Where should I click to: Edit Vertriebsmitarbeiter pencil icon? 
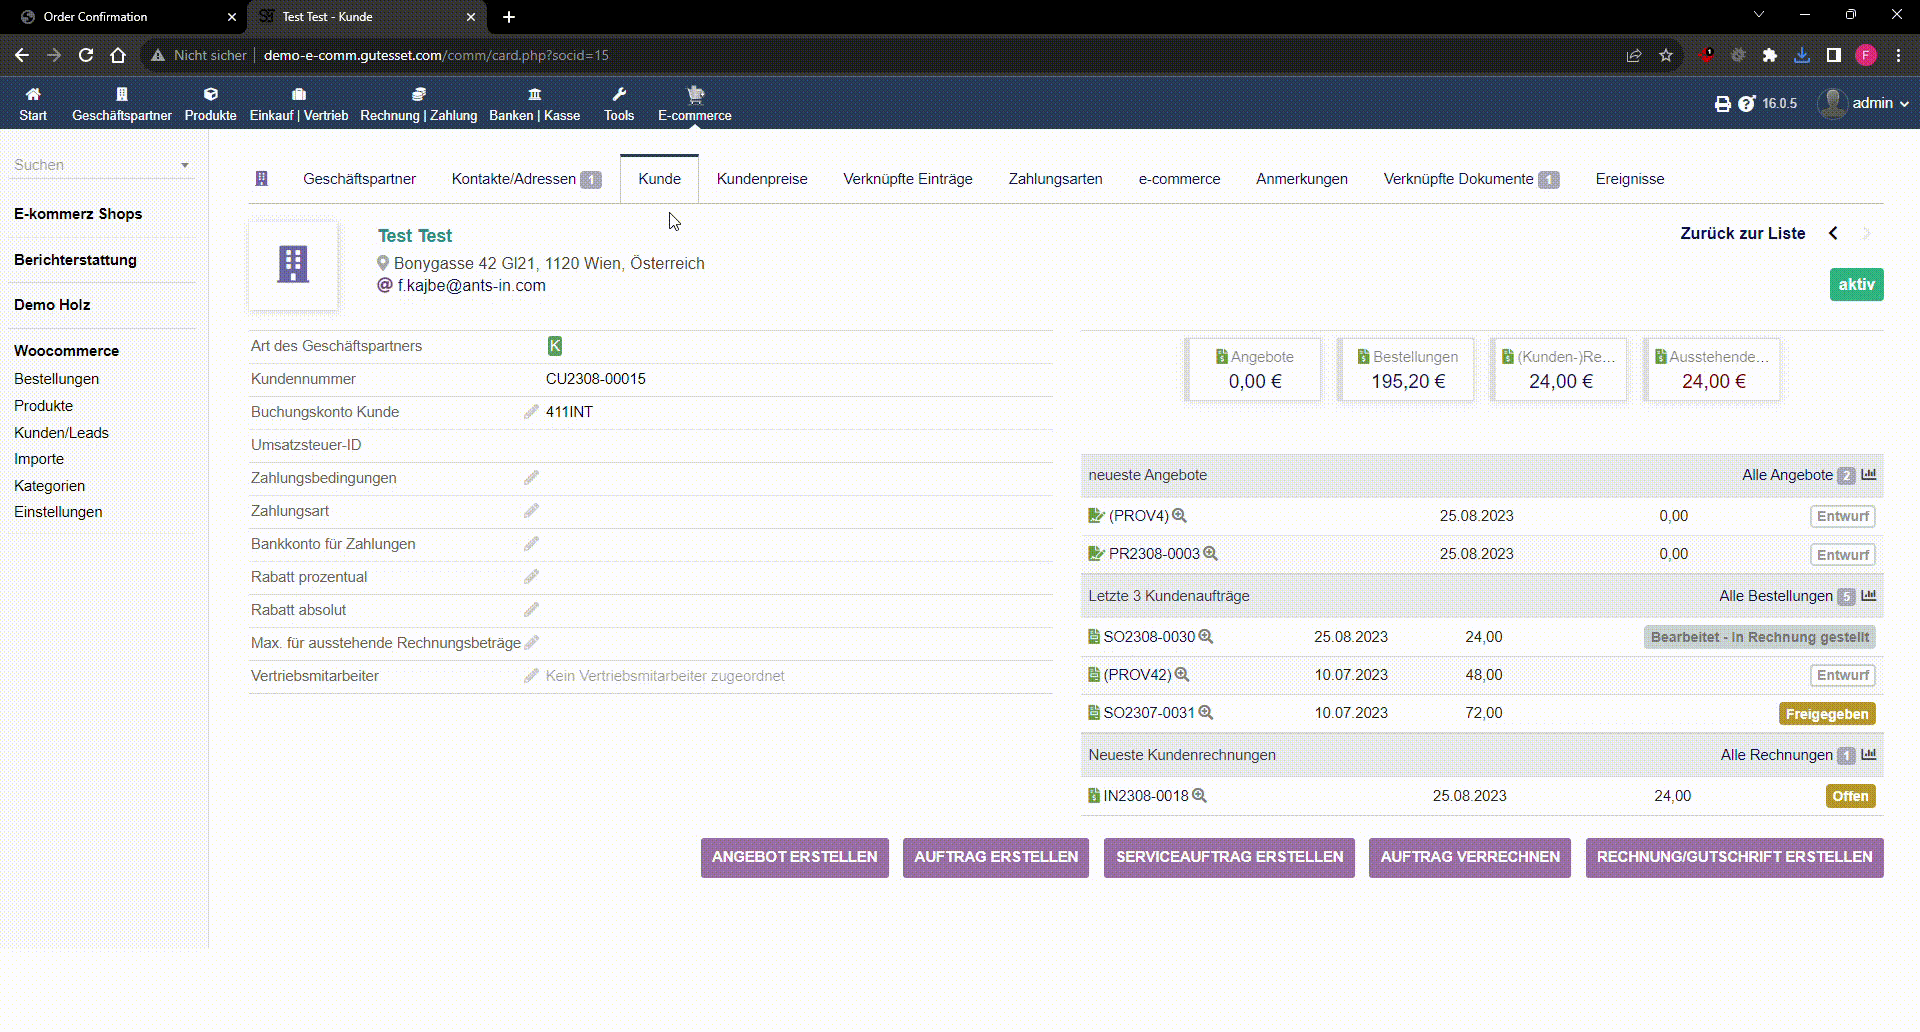point(531,676)
